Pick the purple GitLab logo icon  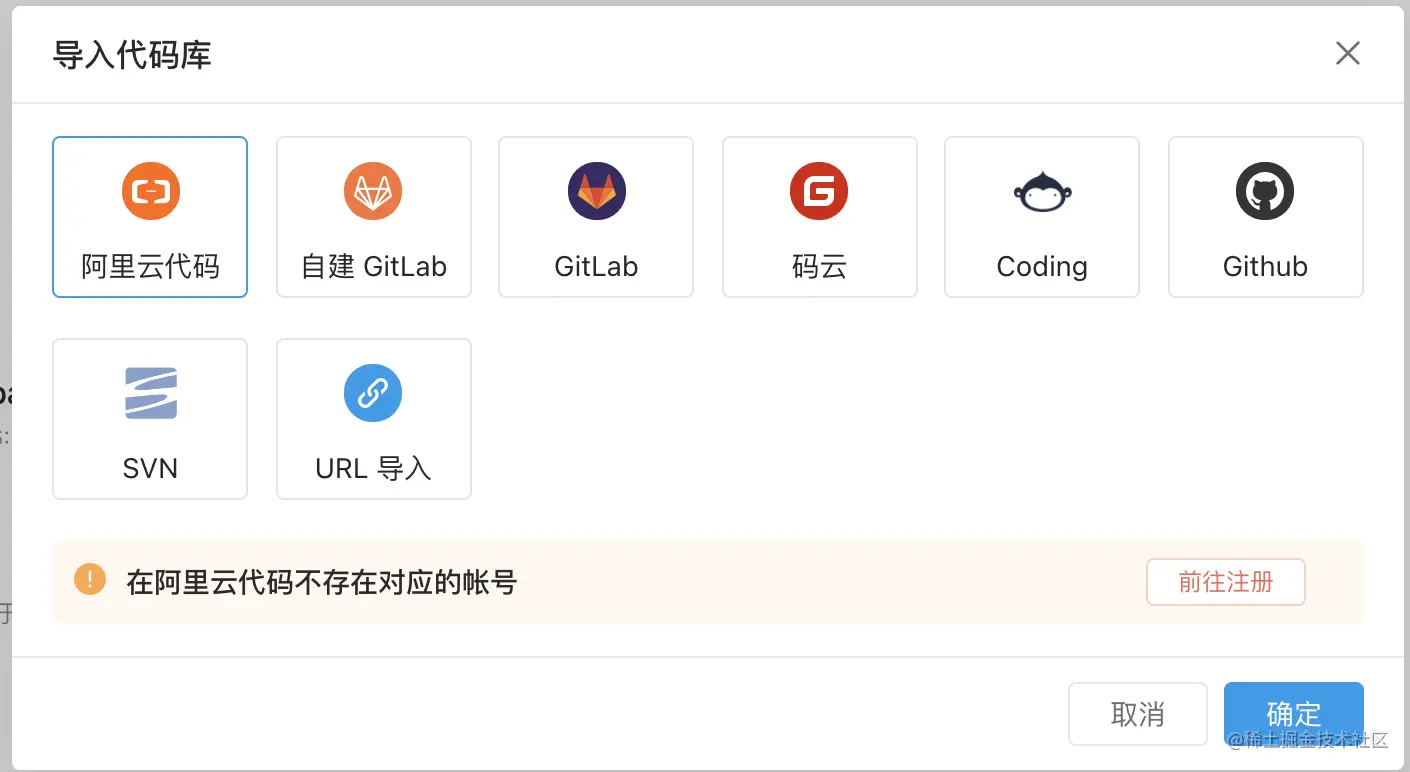click(x=596, y=191)
